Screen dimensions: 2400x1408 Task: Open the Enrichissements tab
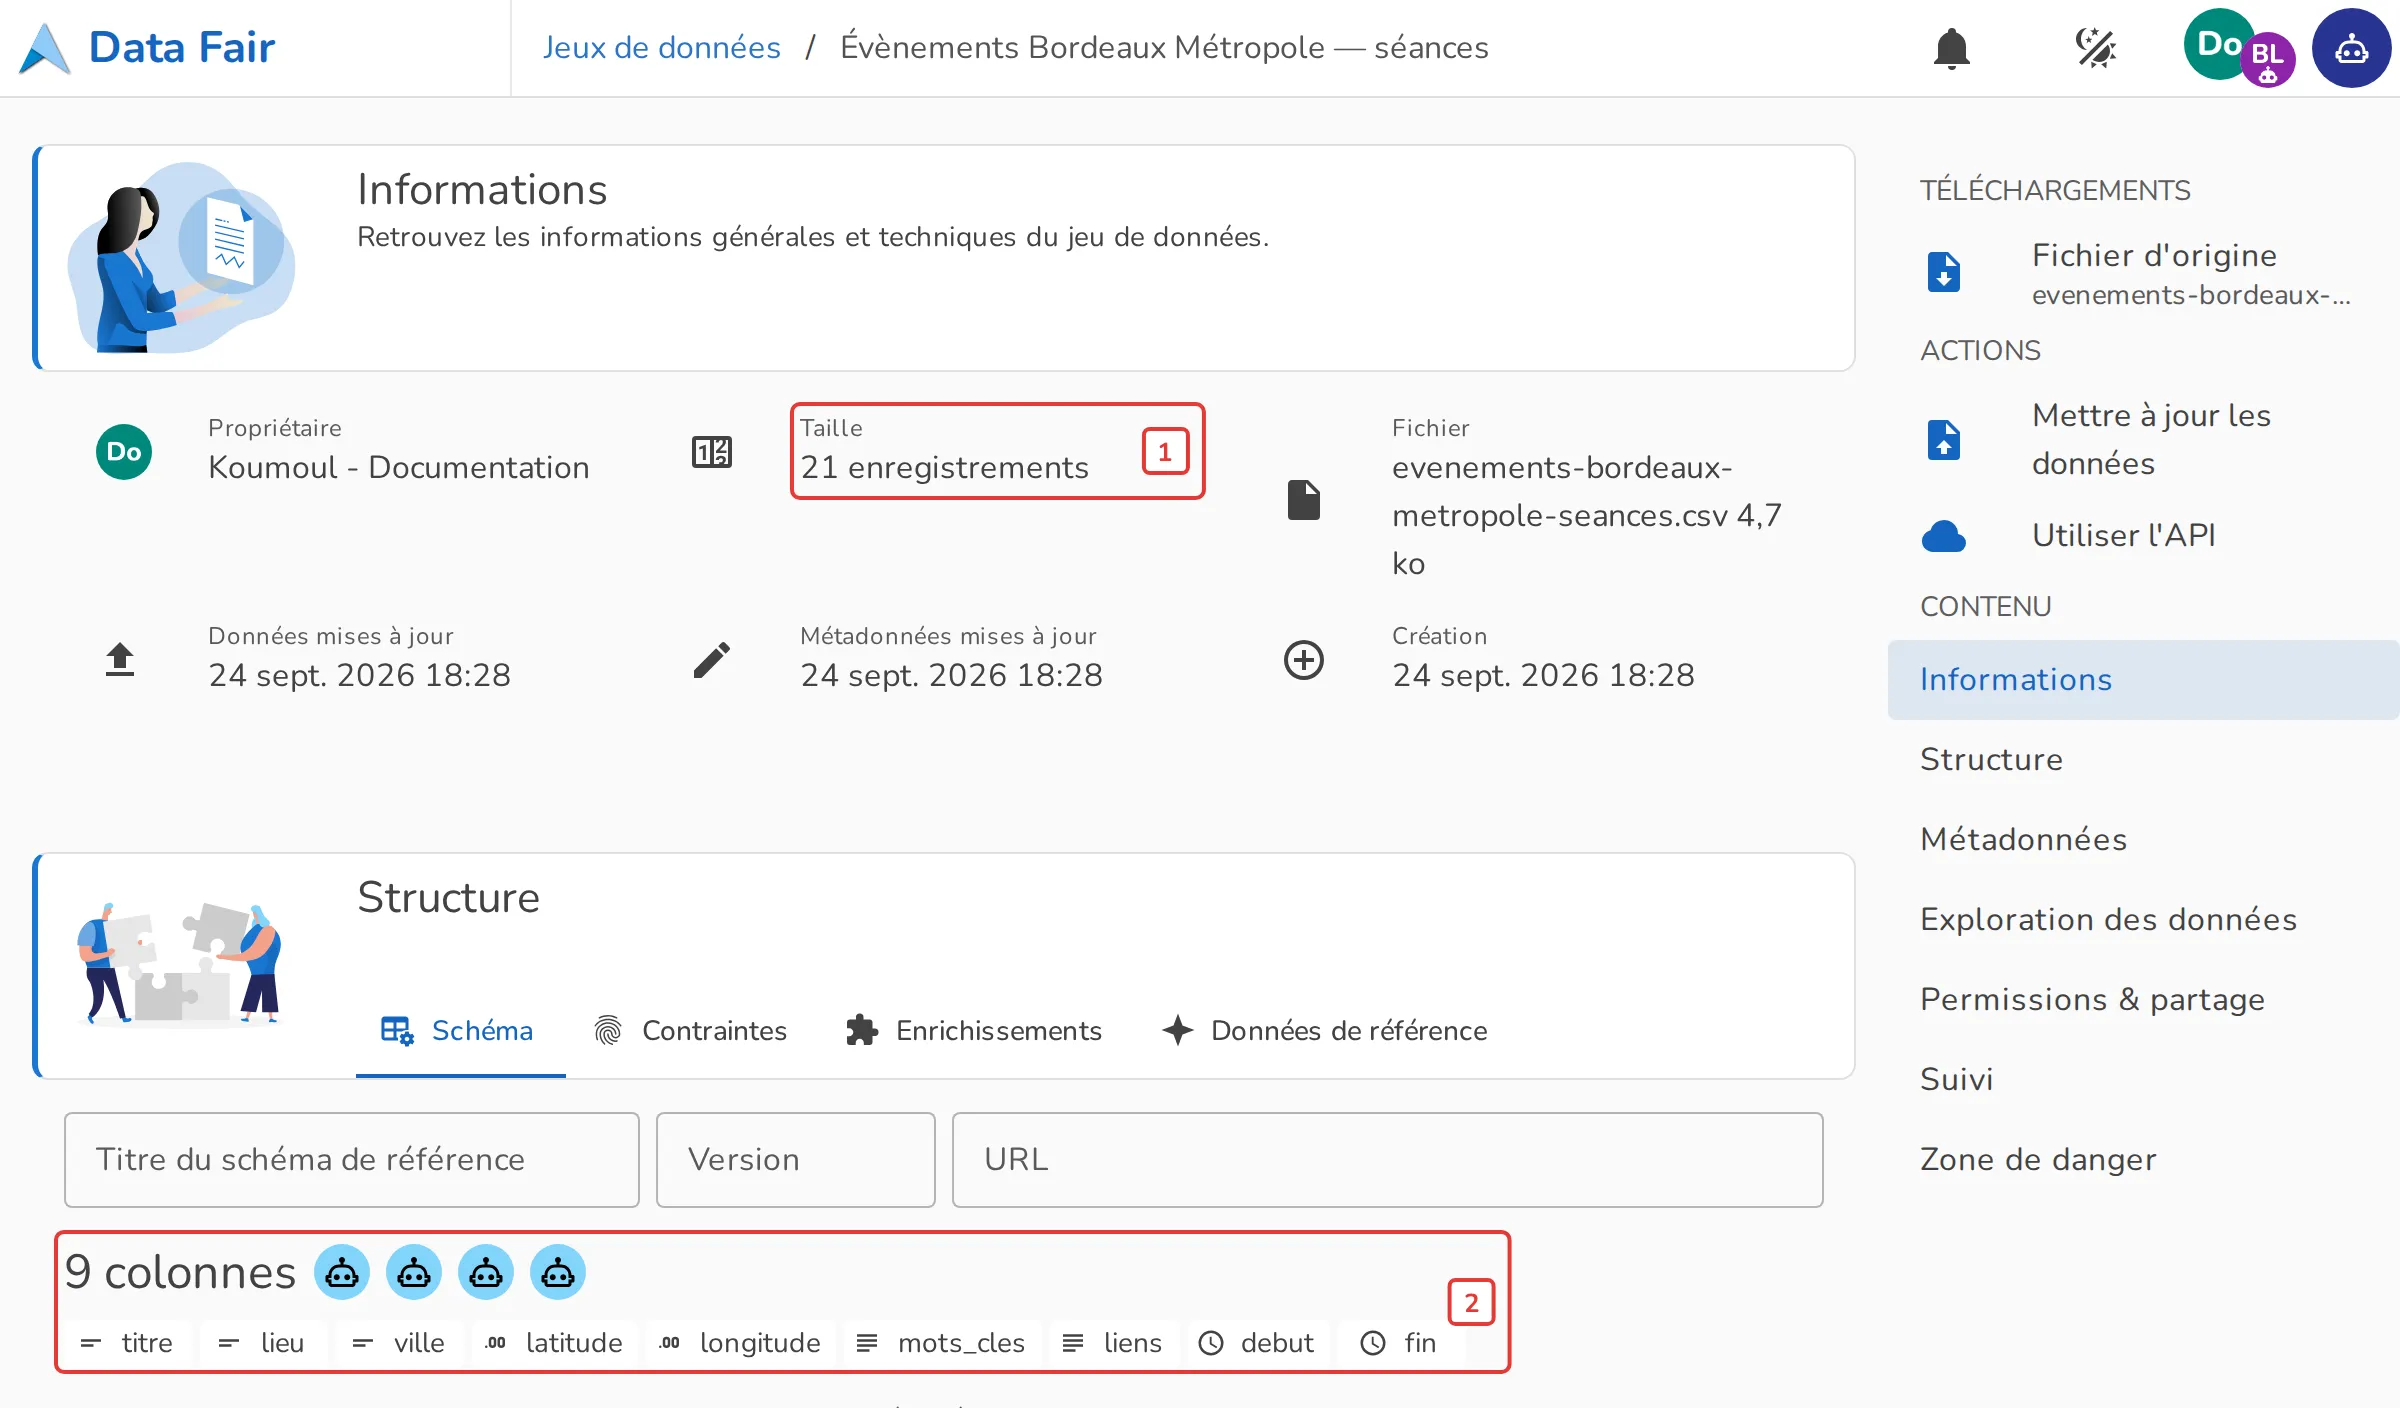(x=974, y=1030)
